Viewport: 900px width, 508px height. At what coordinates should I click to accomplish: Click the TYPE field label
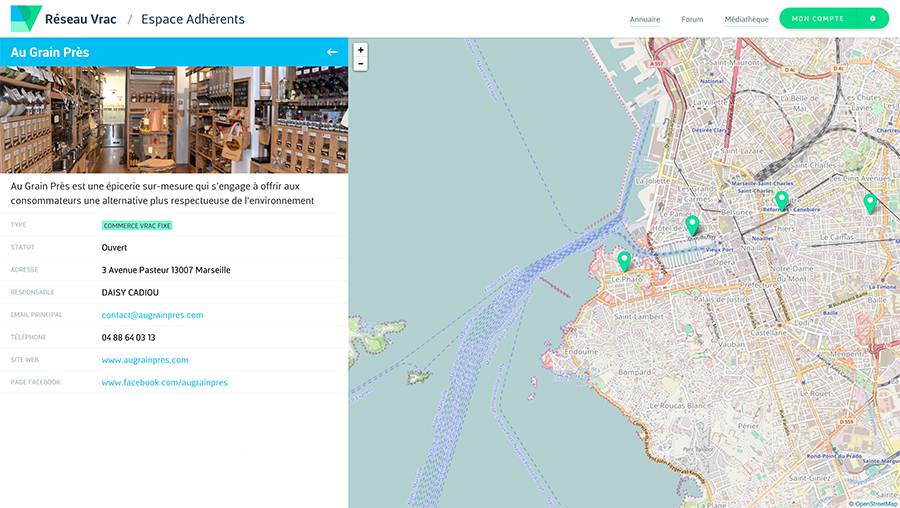18,224
